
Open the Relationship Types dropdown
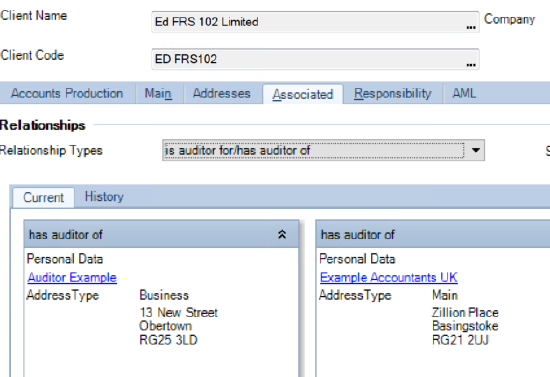tap(476, 150)
